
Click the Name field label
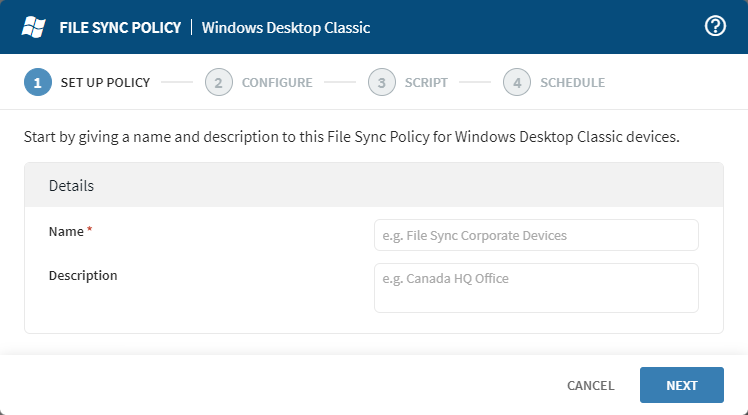tap(66, 231)
